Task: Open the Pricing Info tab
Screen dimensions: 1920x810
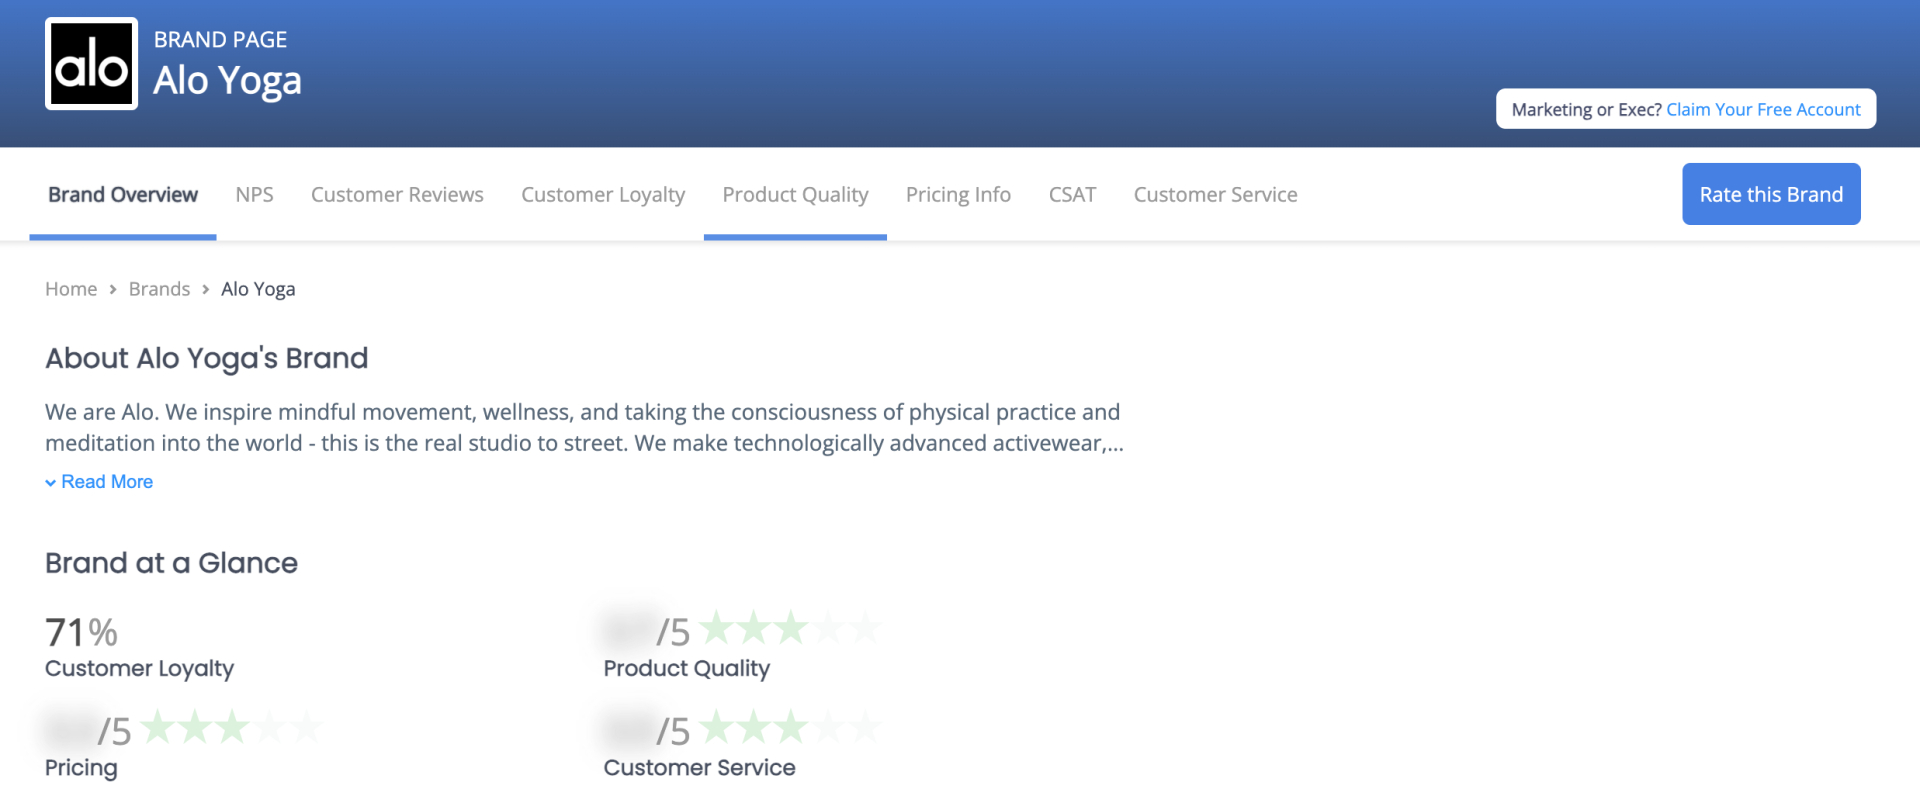Action: 958,194
